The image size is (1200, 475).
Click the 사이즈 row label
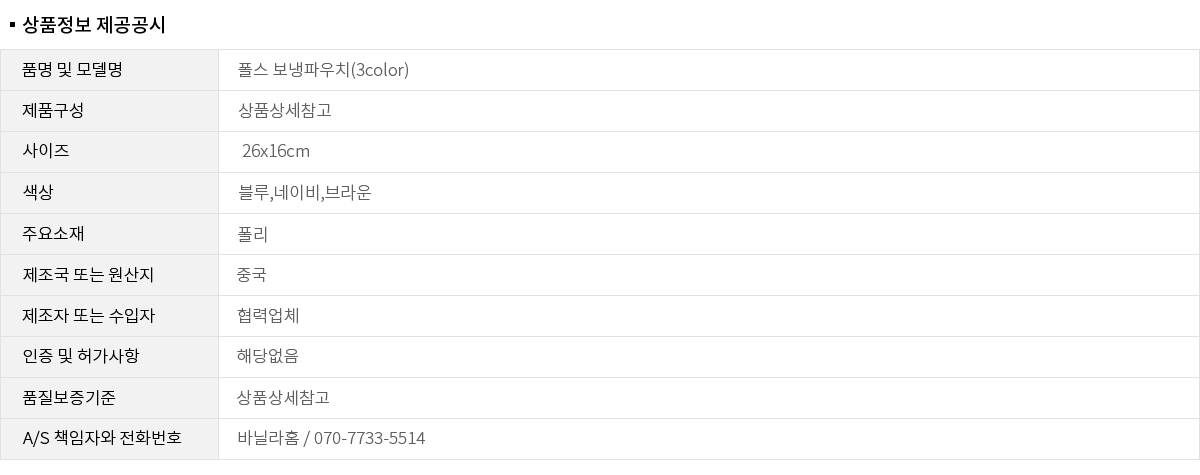point(46,152)
